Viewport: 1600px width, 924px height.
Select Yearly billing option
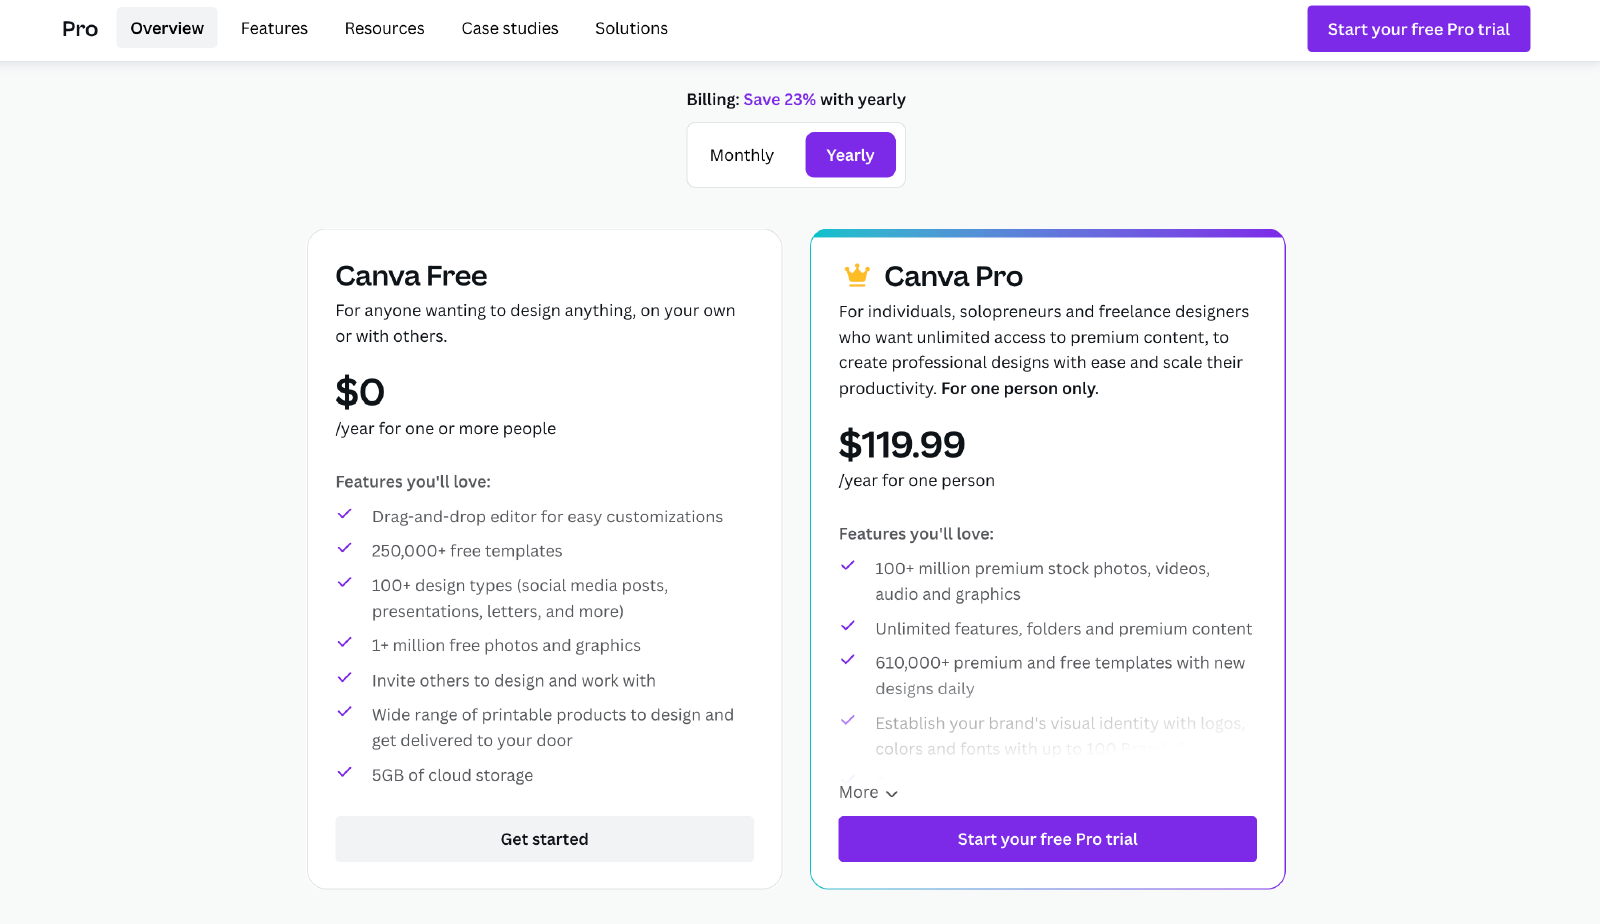pyautogui.click(x=850, y=155)
